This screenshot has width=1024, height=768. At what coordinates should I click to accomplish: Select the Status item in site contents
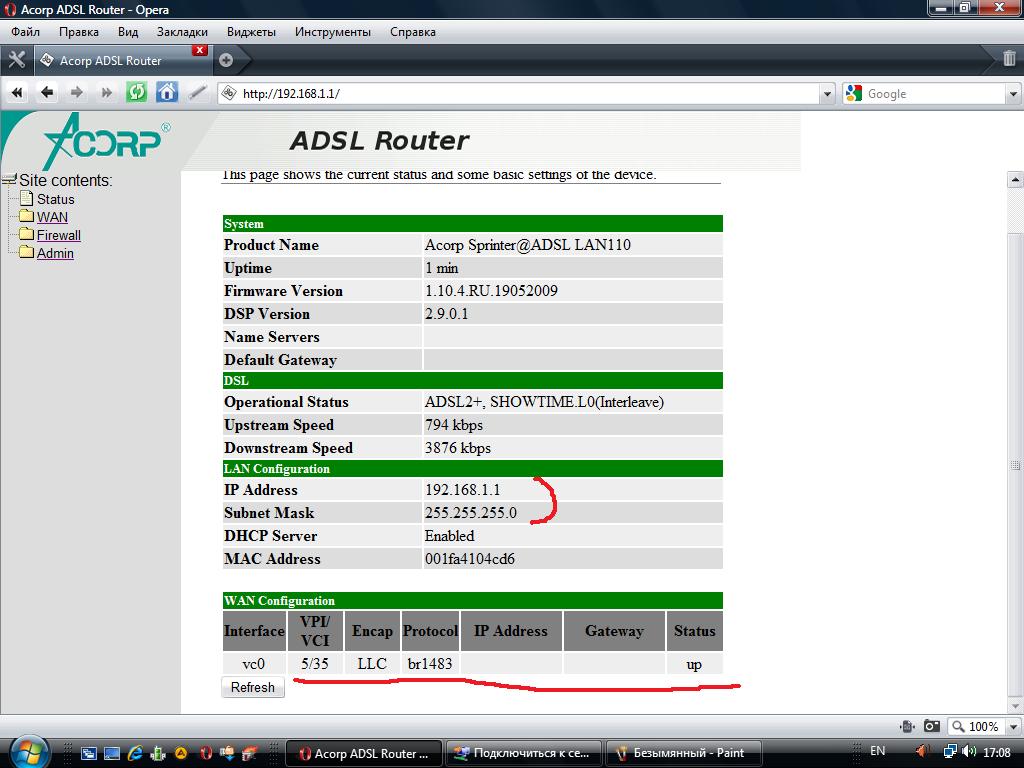pos(55,199)
